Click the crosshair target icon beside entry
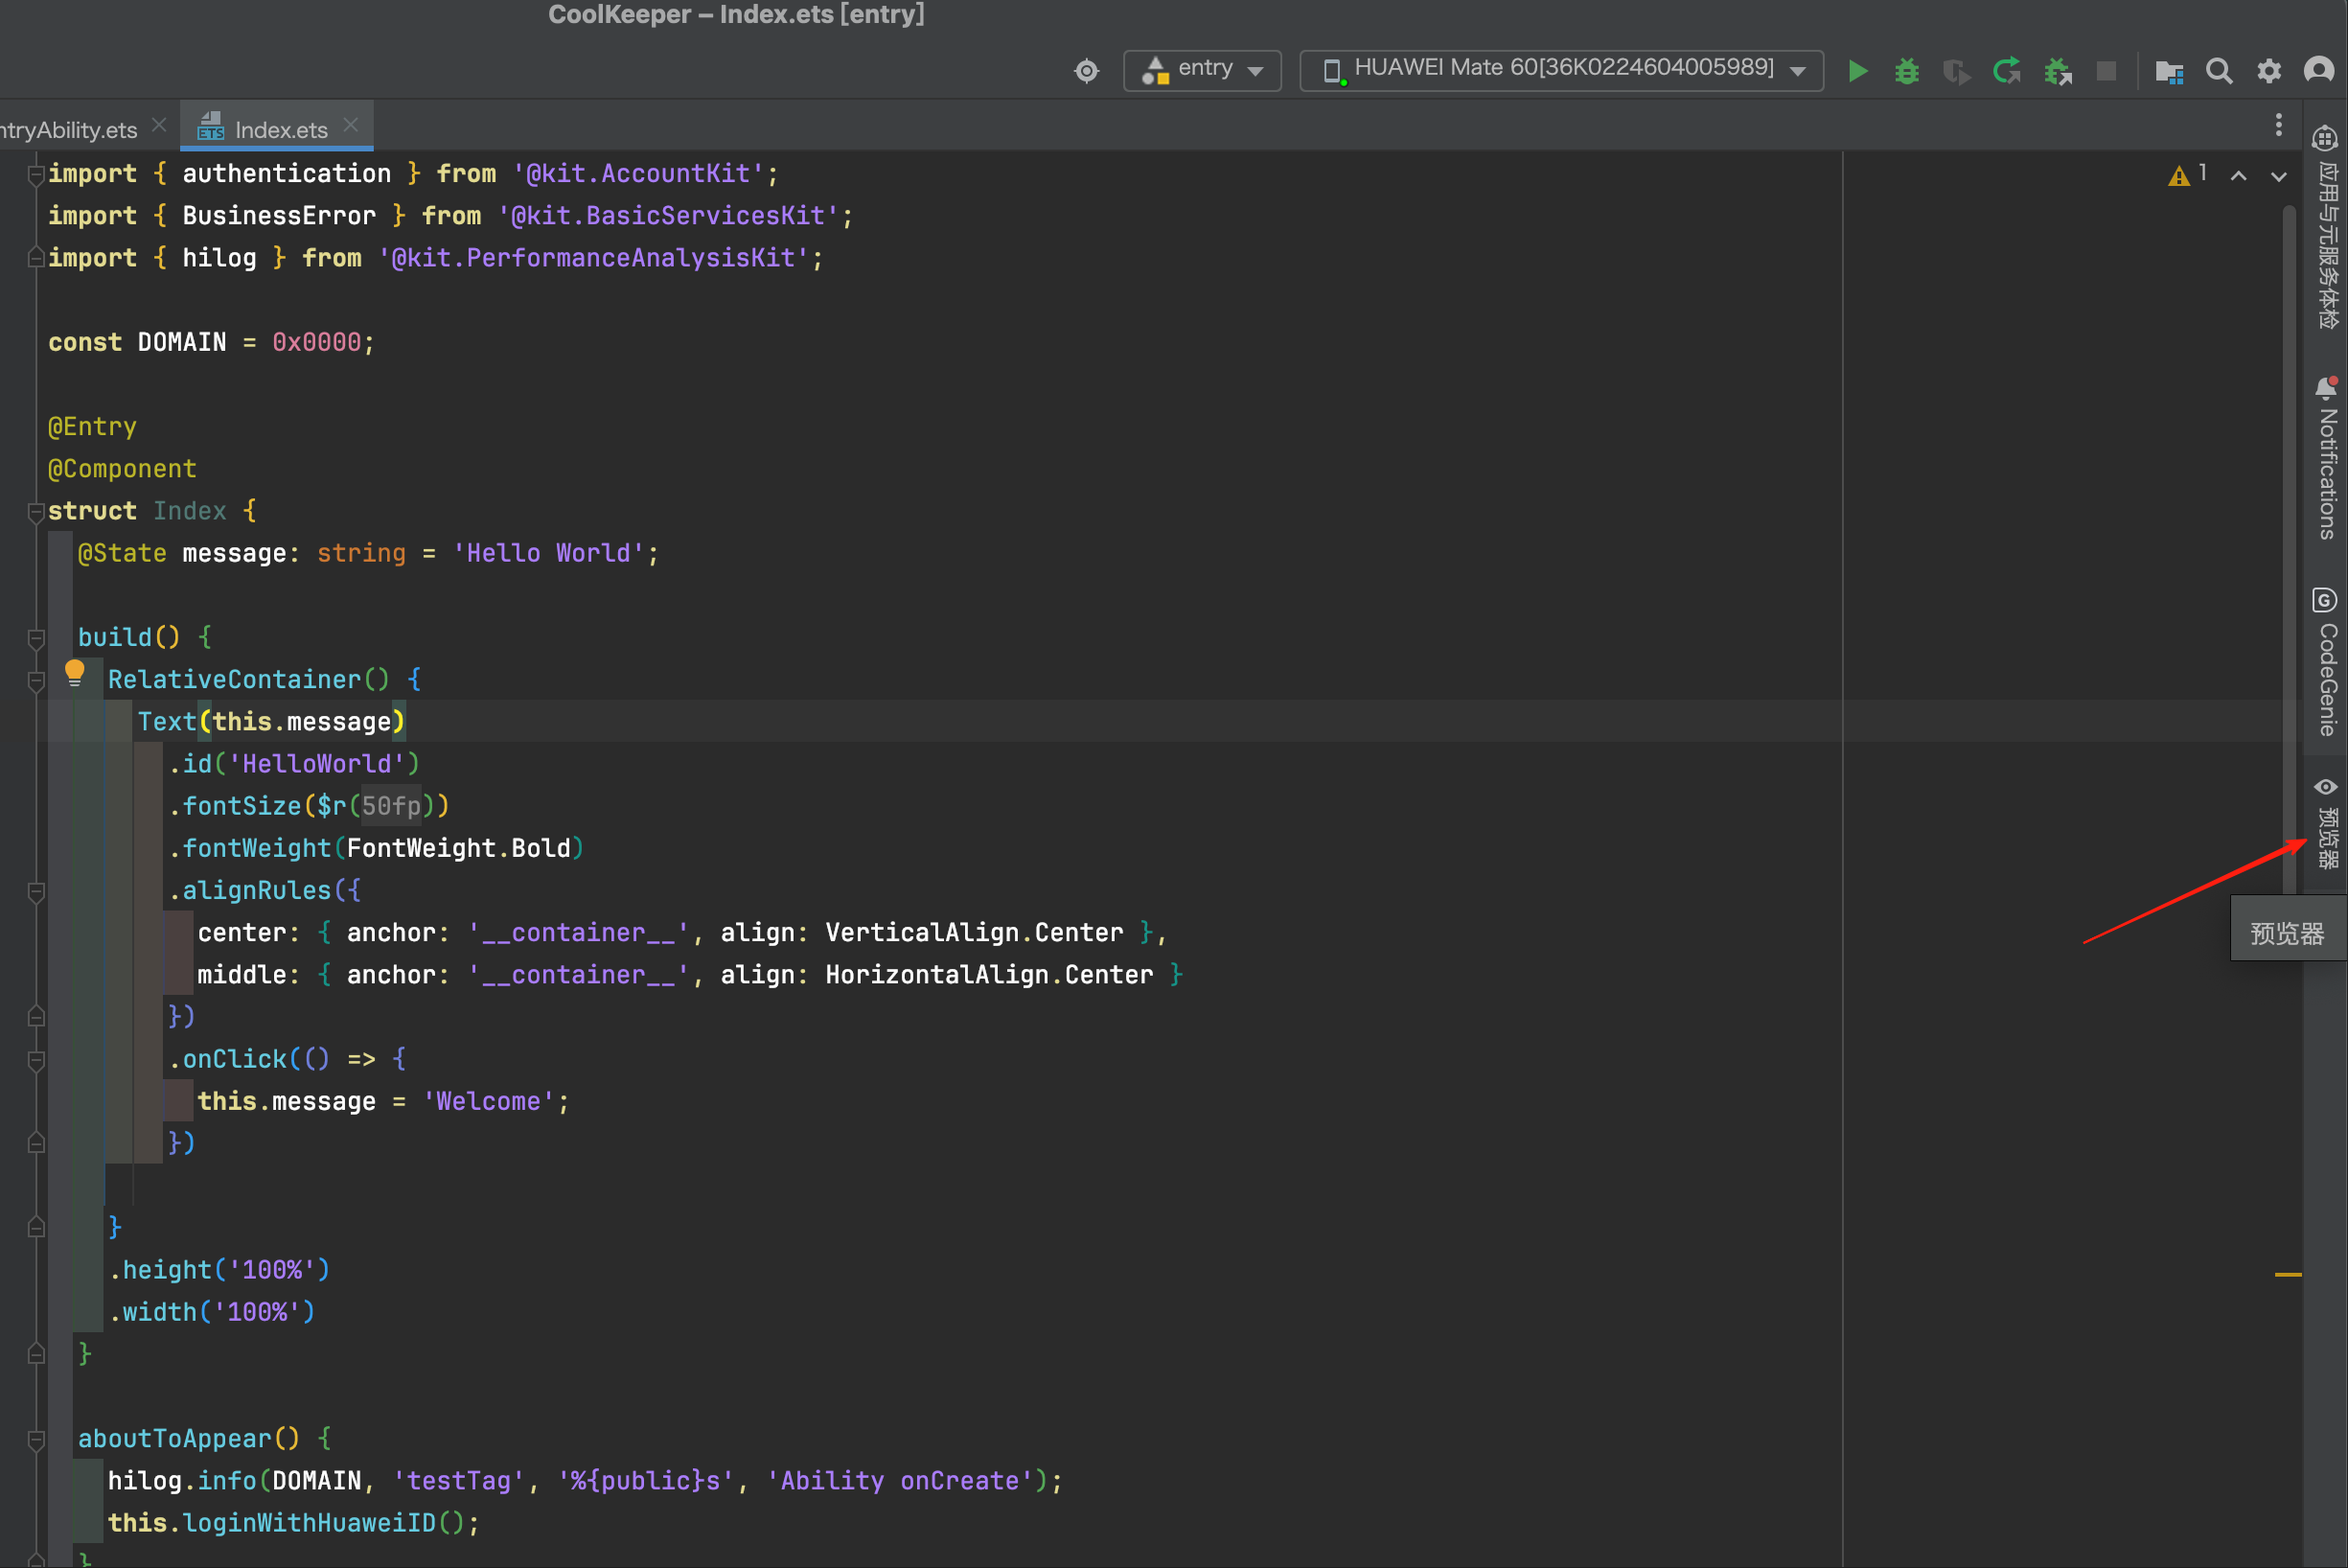The height and width of the screenshot is (1568, 2348). (x=1086, y=71)
